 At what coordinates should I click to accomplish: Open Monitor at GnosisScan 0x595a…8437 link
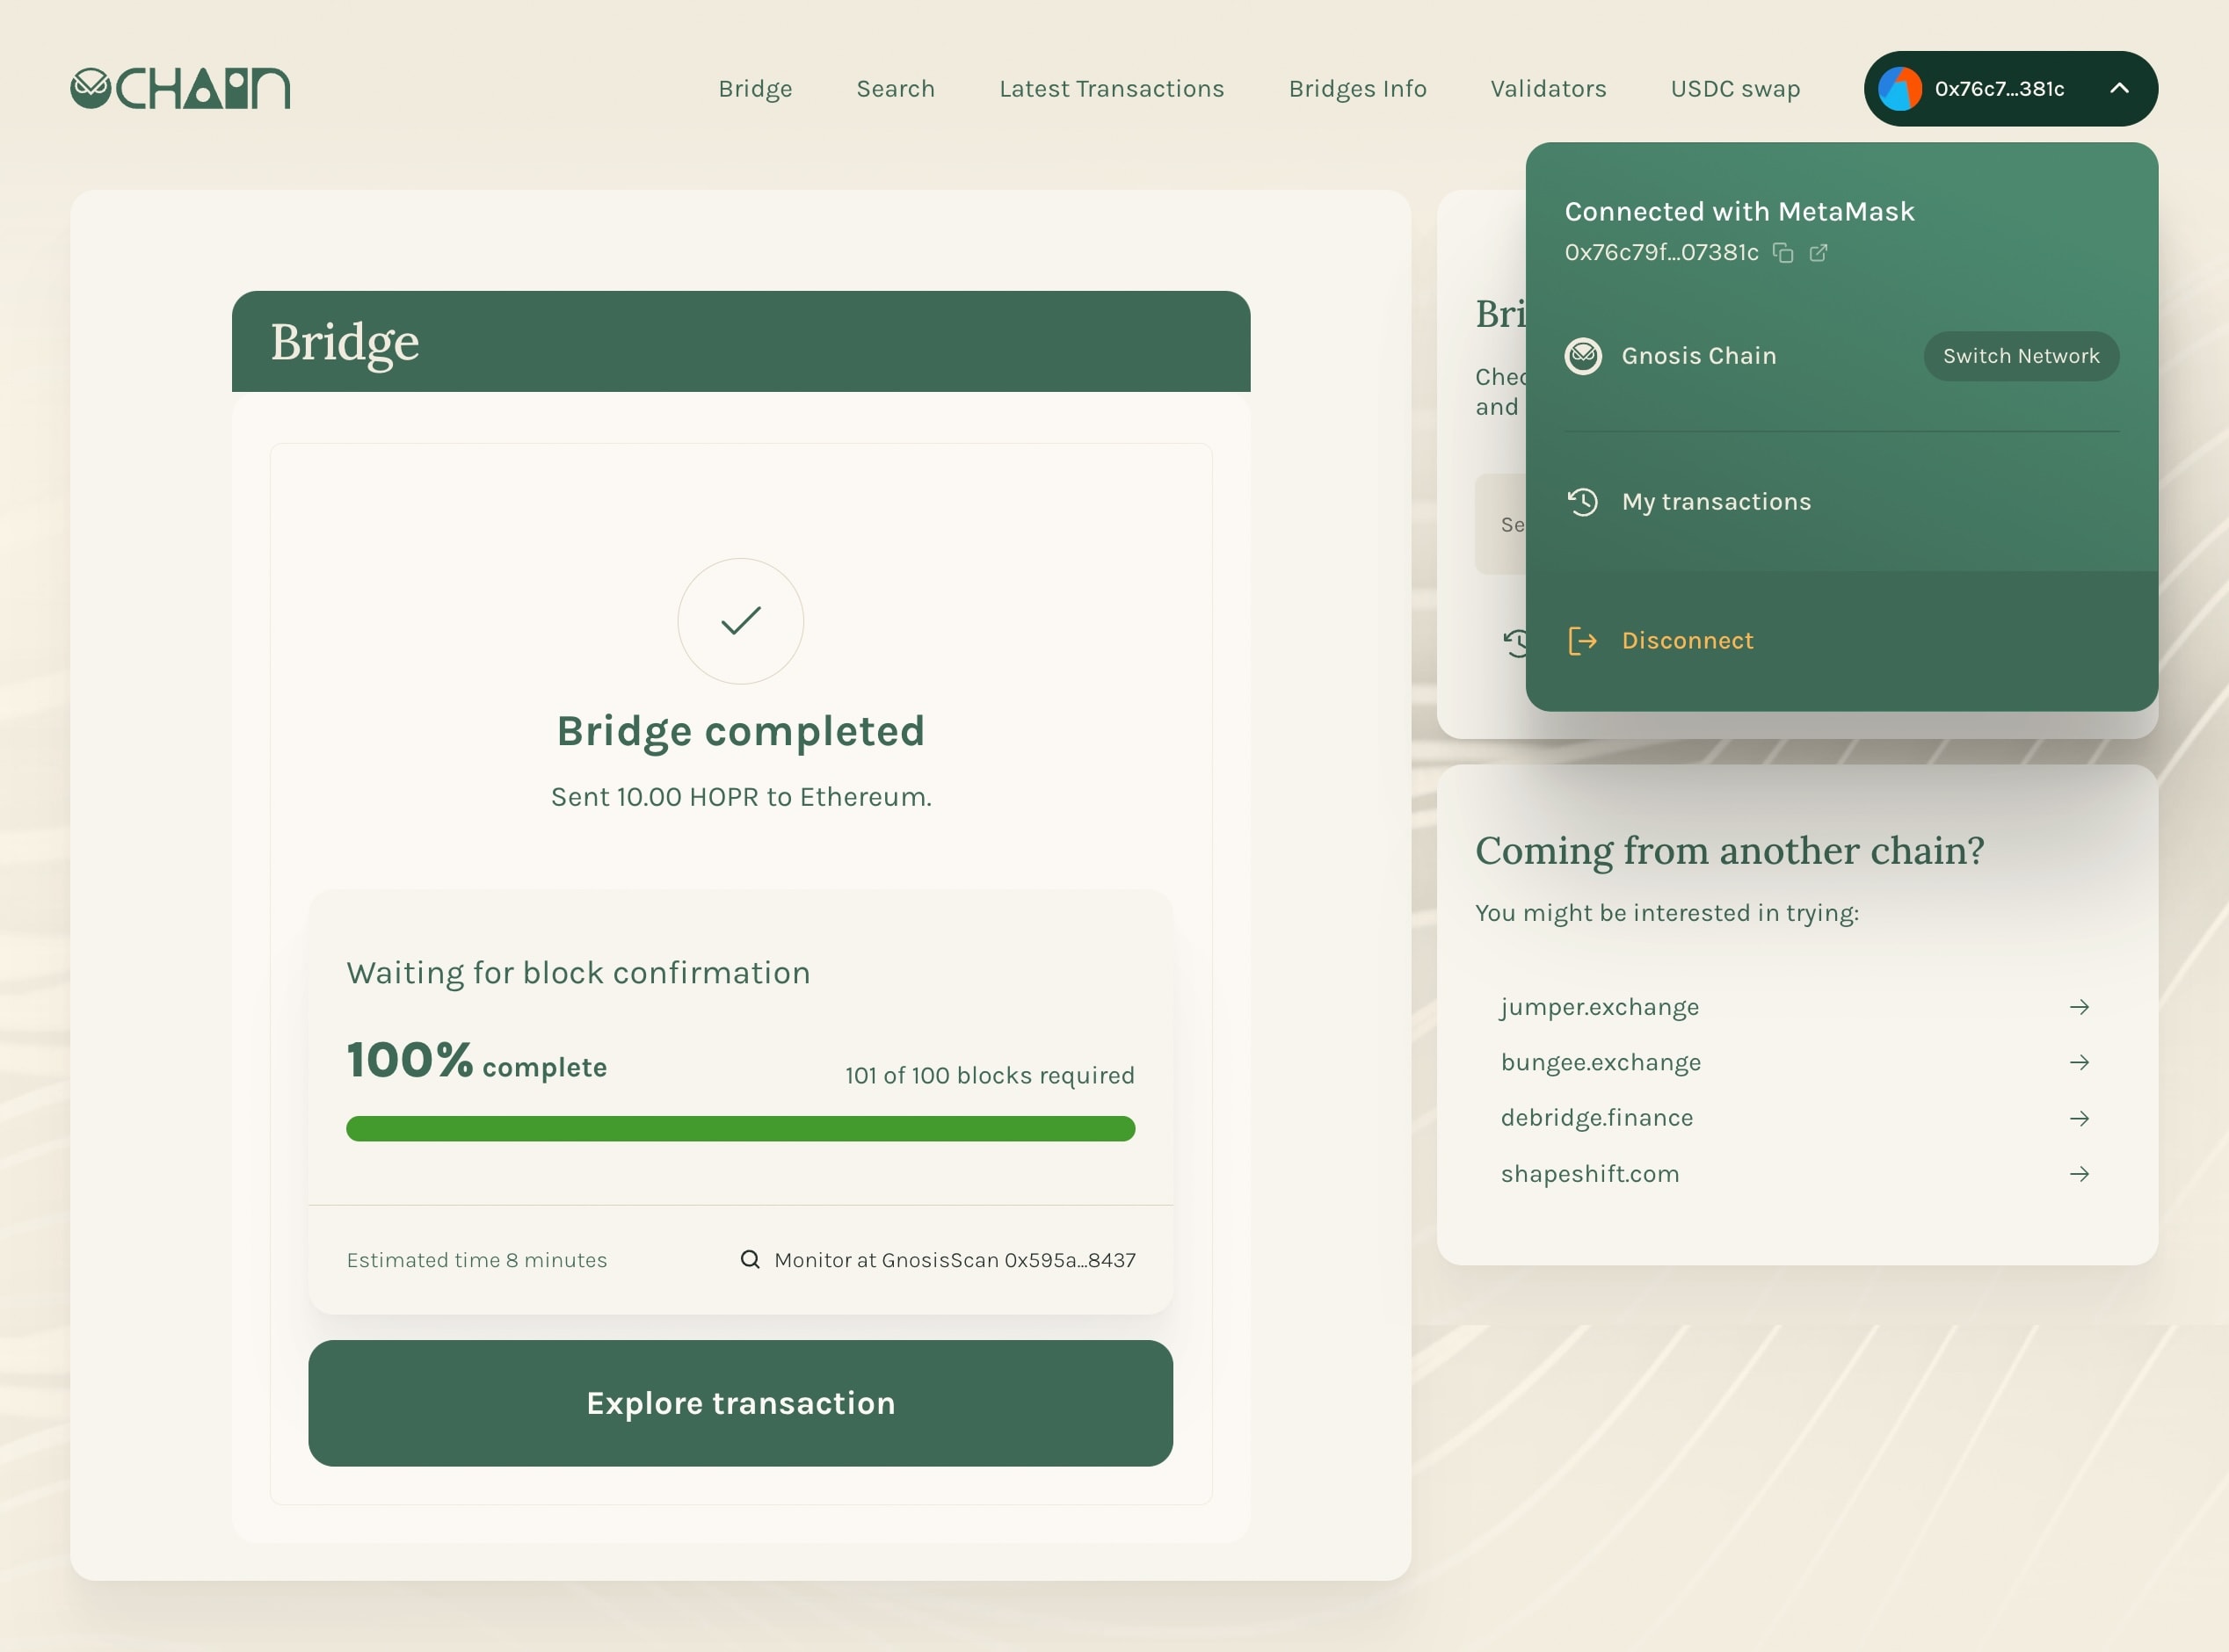tap(955, 1260)
